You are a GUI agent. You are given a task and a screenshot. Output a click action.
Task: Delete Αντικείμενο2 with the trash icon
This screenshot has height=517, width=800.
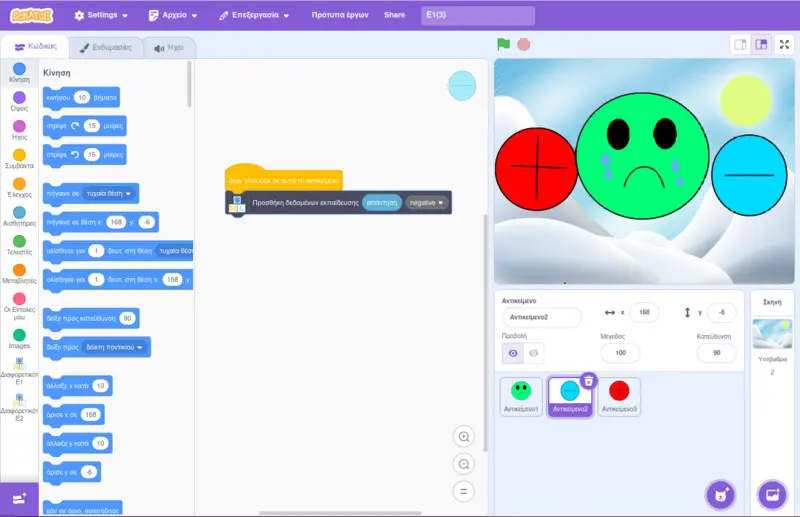click(x=589, y=380)
